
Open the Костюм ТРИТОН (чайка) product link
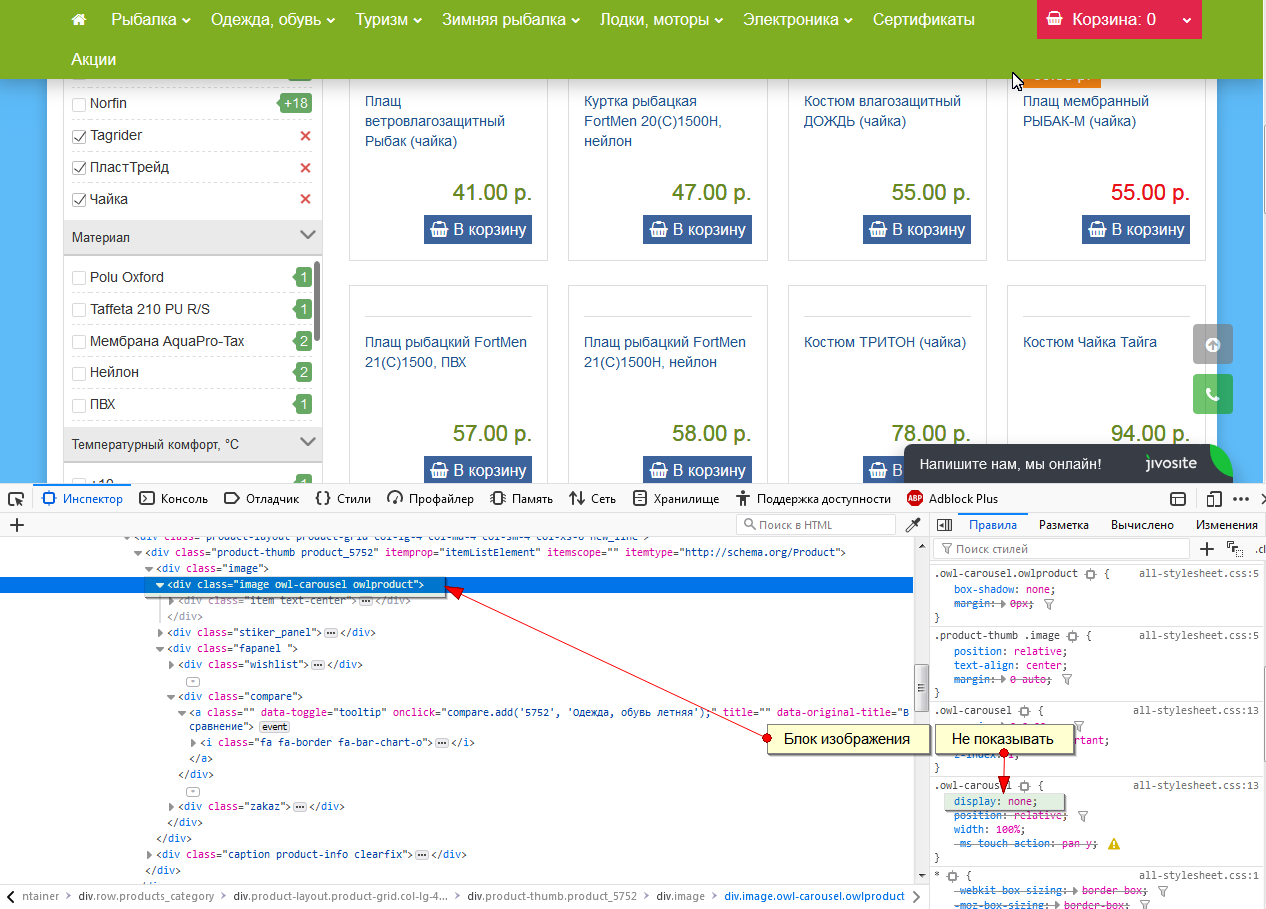(884, 342)
